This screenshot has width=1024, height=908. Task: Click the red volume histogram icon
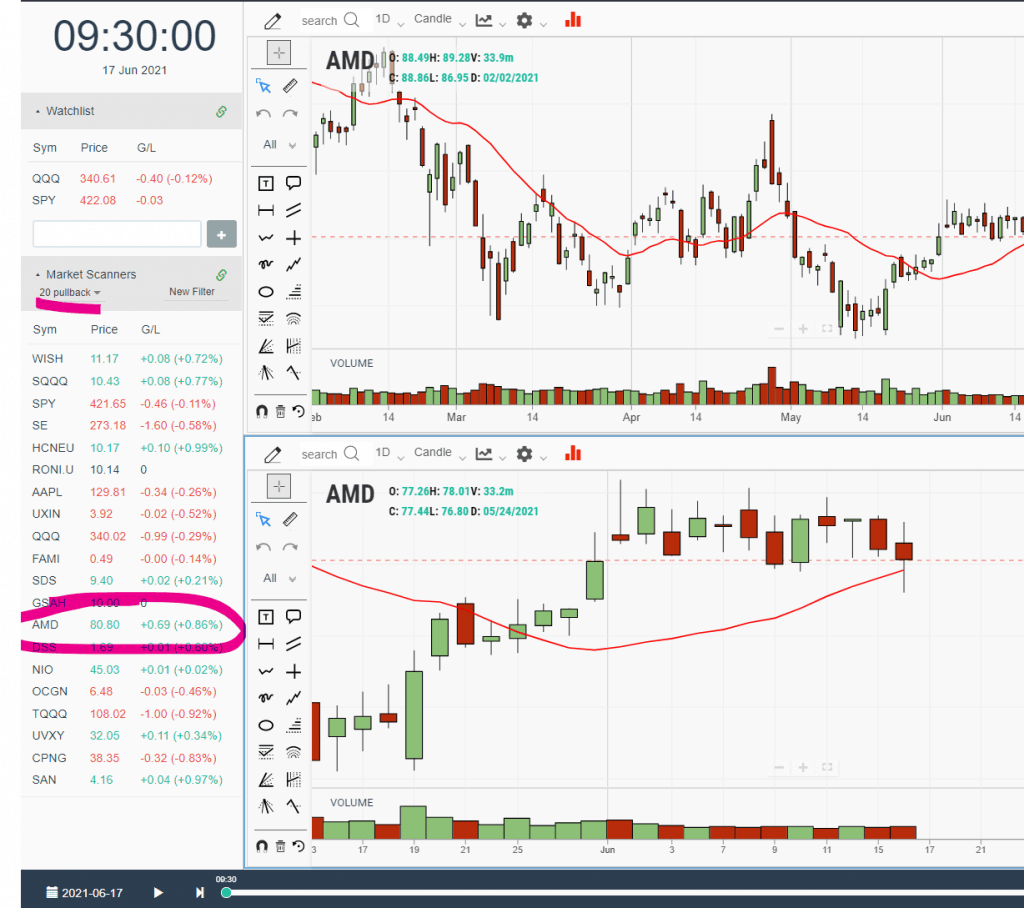click(x=573, y=19)
